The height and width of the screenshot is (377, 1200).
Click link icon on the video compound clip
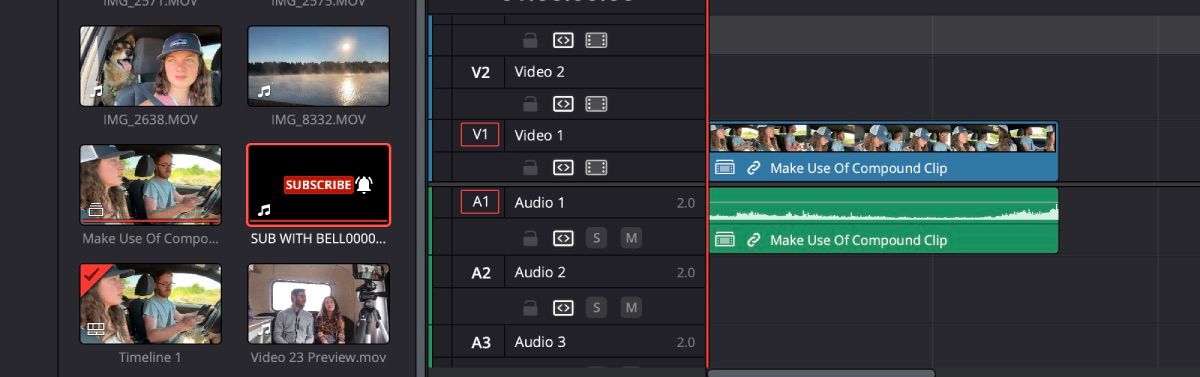click(x=754, y=168)
